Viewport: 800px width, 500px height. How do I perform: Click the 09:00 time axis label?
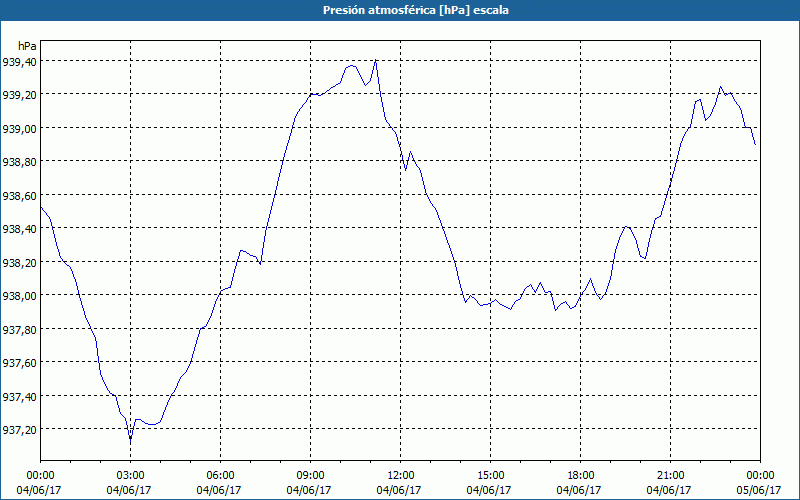310,476
